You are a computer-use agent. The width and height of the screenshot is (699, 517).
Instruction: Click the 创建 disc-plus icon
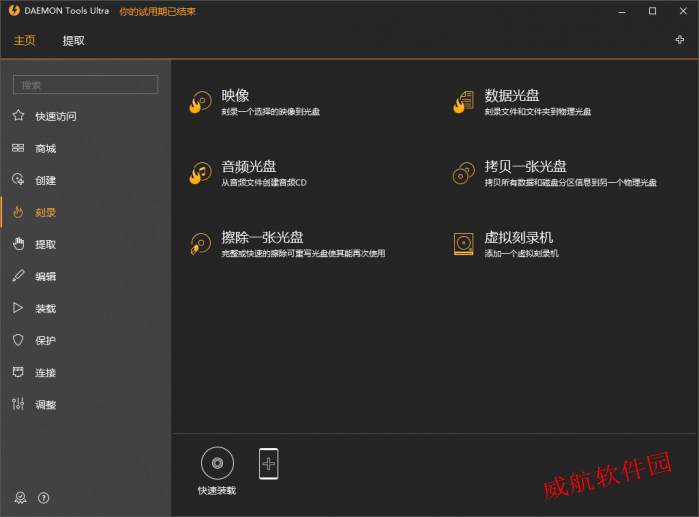[x=18, y=180]
